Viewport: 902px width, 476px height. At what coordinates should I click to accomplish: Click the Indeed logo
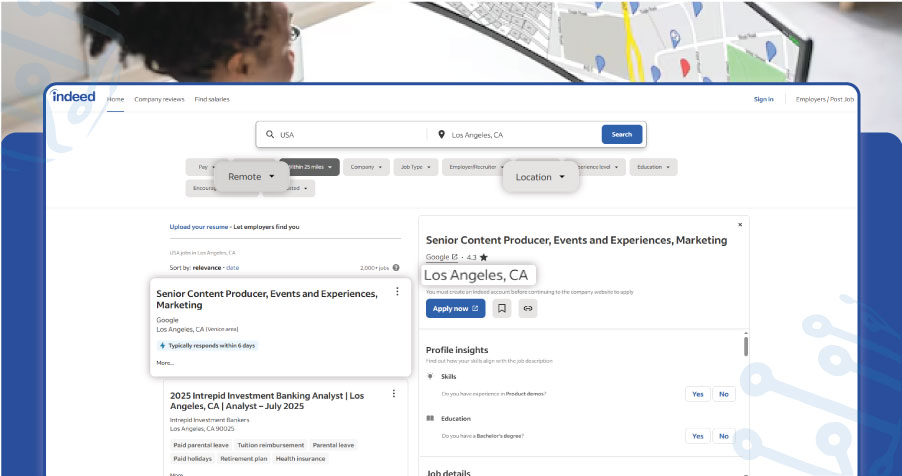point(73,96)
